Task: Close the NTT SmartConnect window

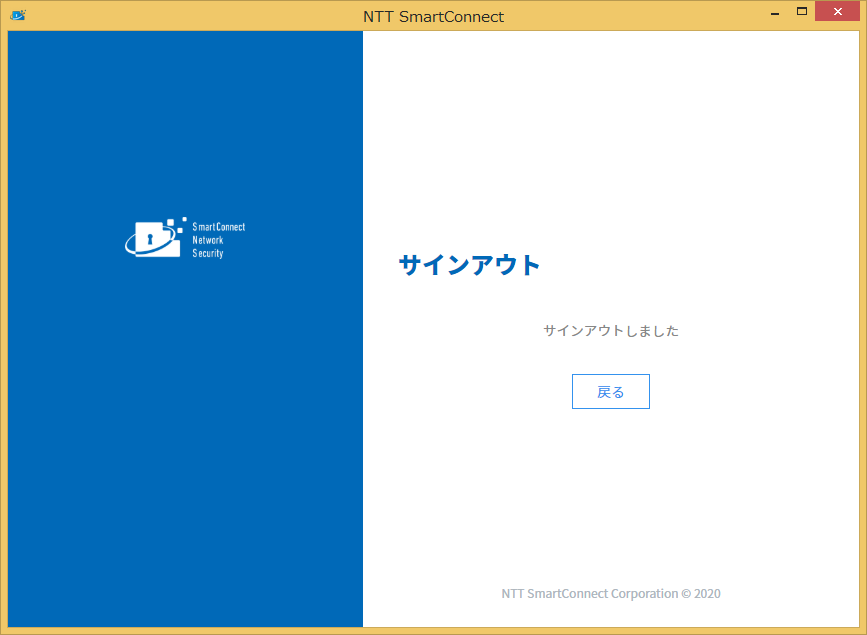Action: pyautogui.click(x=837, y=12)
